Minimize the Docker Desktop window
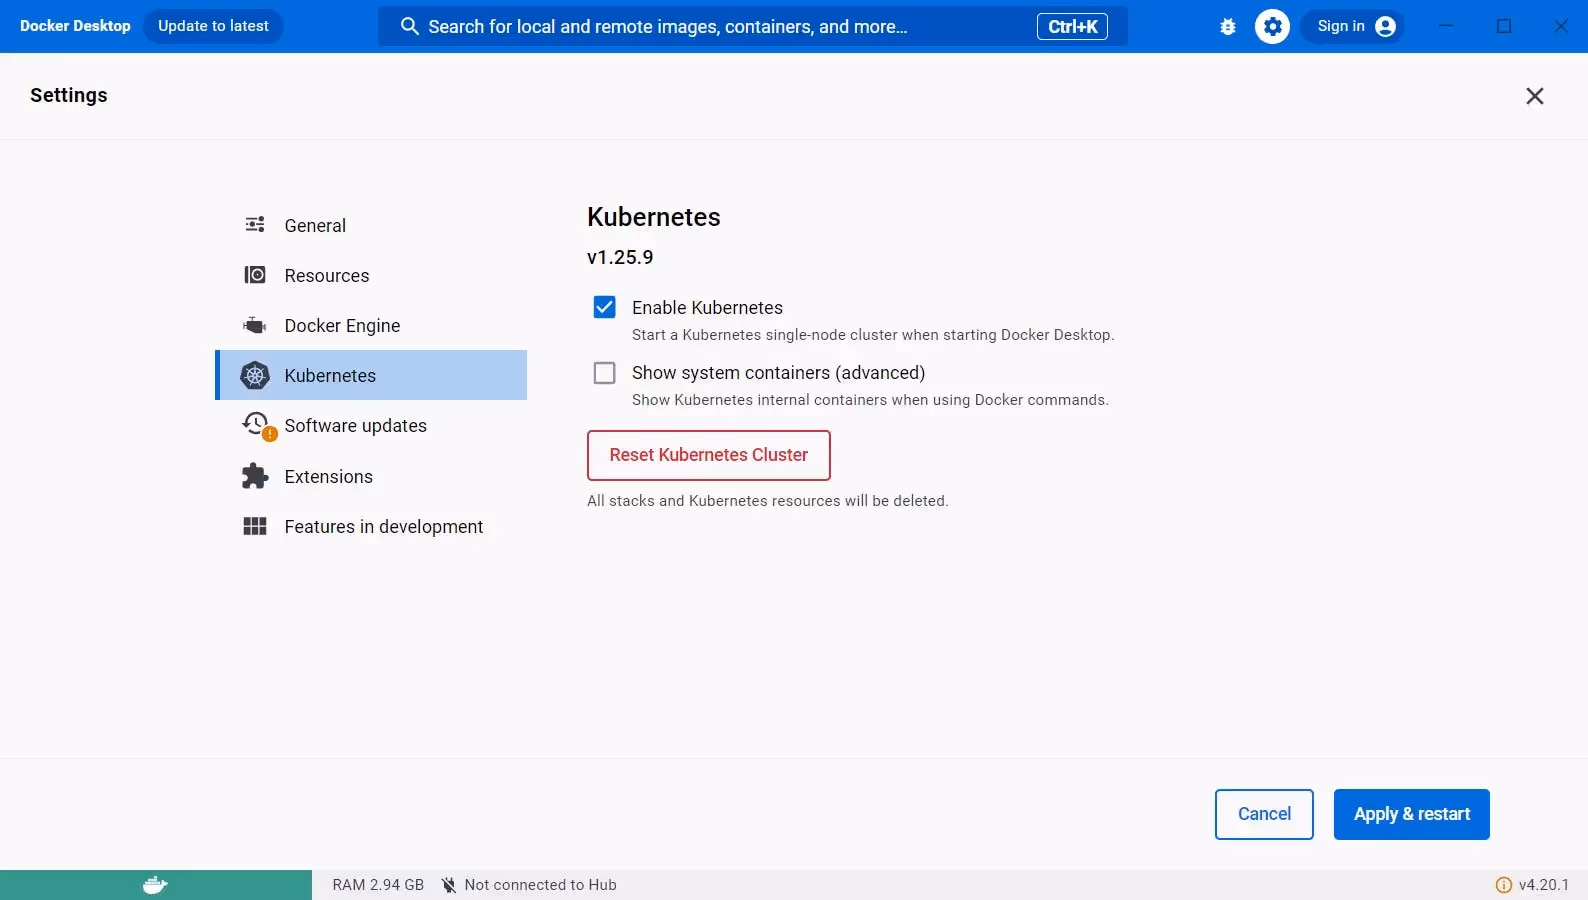Viewport: 1588px width, 900px height. tap(1446, 26)
